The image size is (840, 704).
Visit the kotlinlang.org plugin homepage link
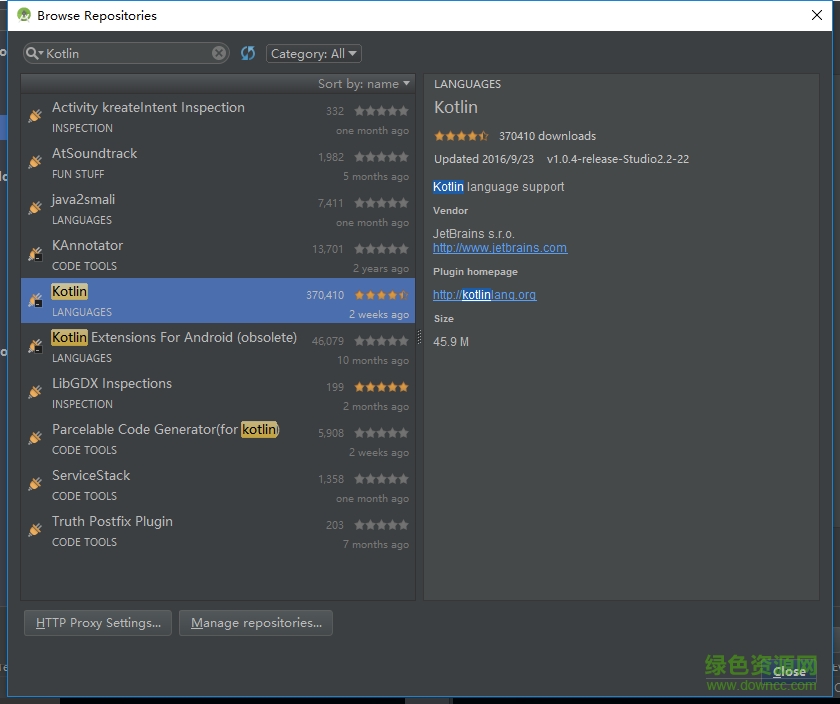click(x=484, y=295)
